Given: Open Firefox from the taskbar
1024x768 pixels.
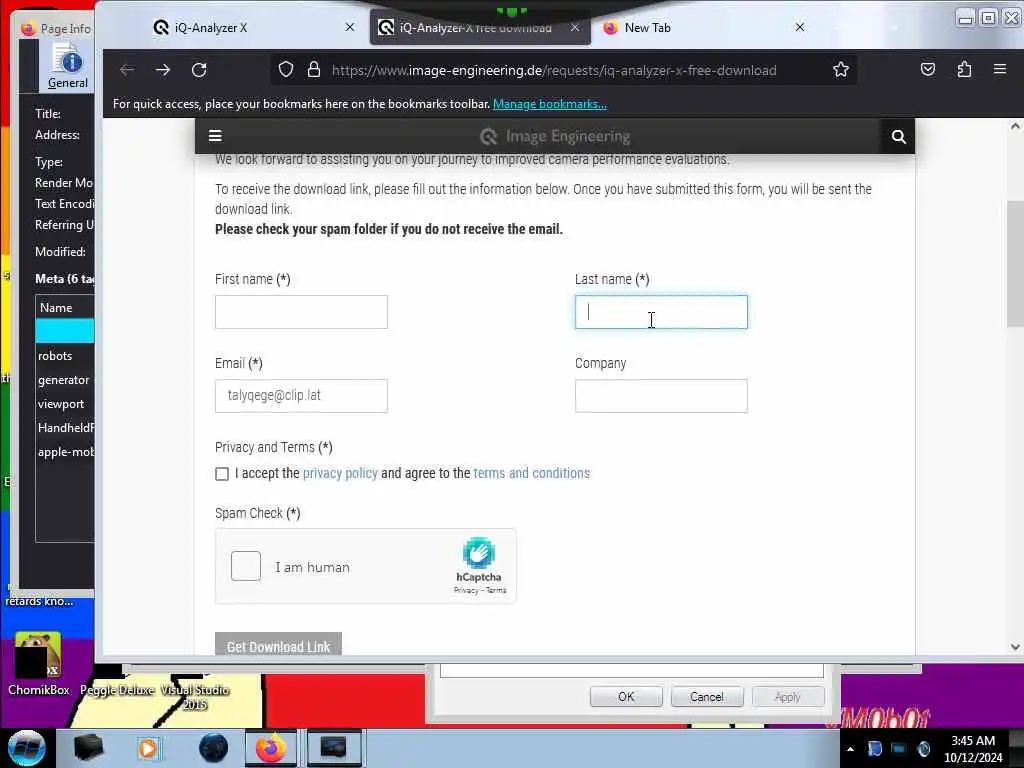Looking at the screenshot, I should click(270, 748).
